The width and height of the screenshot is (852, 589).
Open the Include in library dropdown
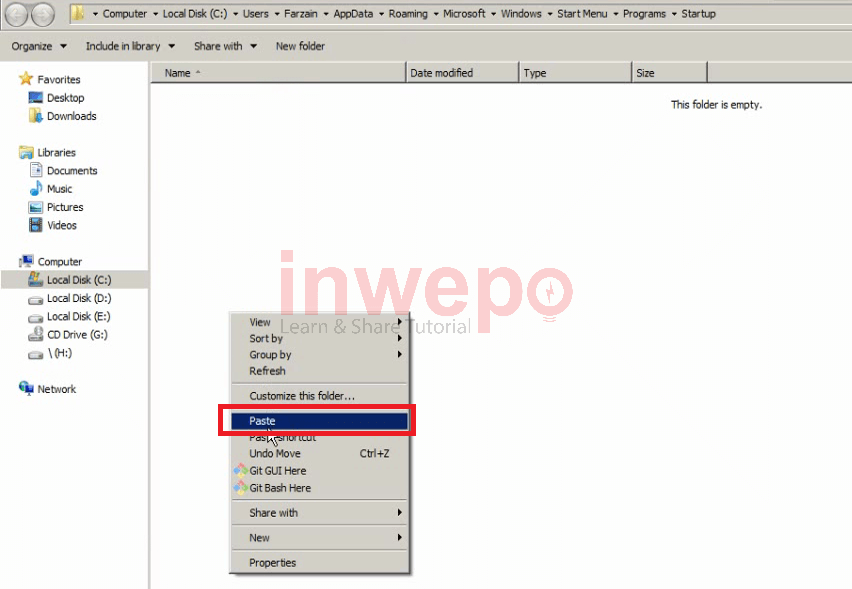point(130,46)
